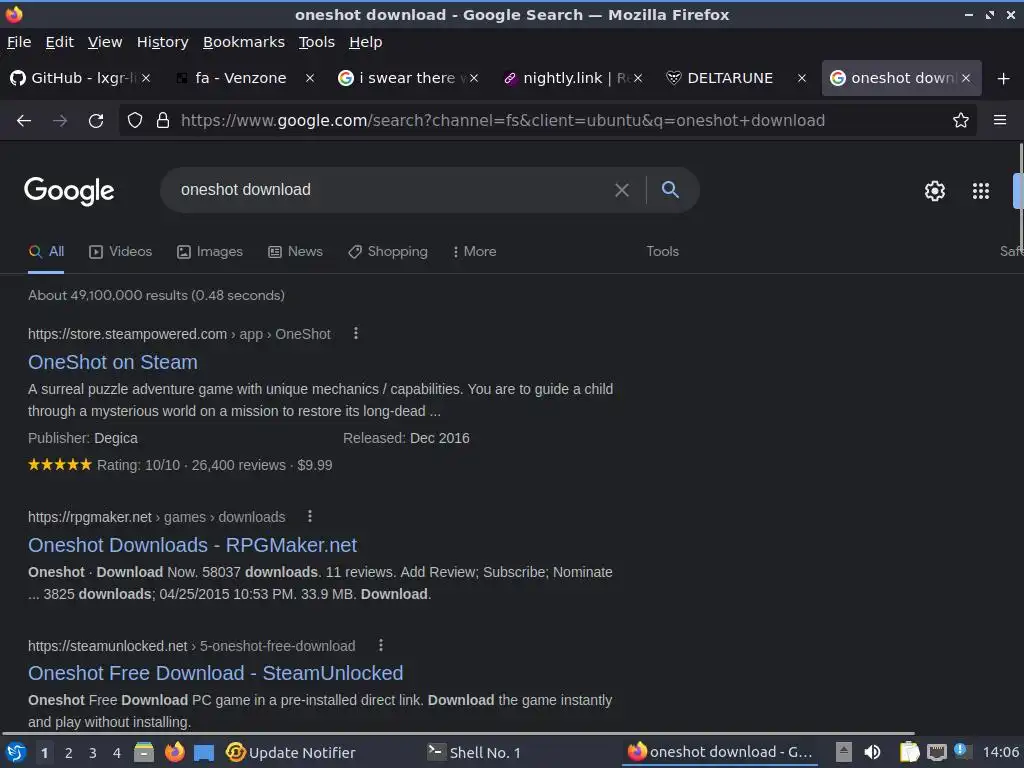Switch to virtual desktop 4
This screenshot has width=1024, height=768.
point(117,753)
